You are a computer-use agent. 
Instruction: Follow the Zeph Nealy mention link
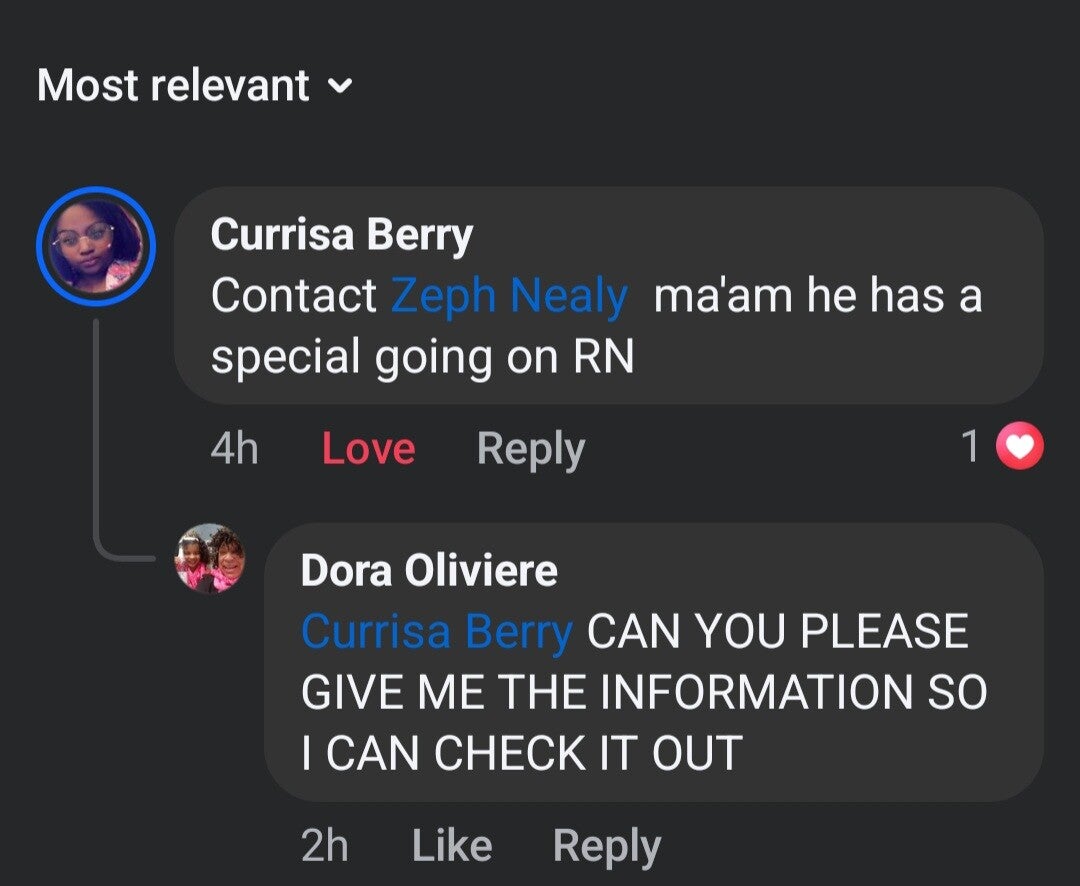tap(509, 296)
